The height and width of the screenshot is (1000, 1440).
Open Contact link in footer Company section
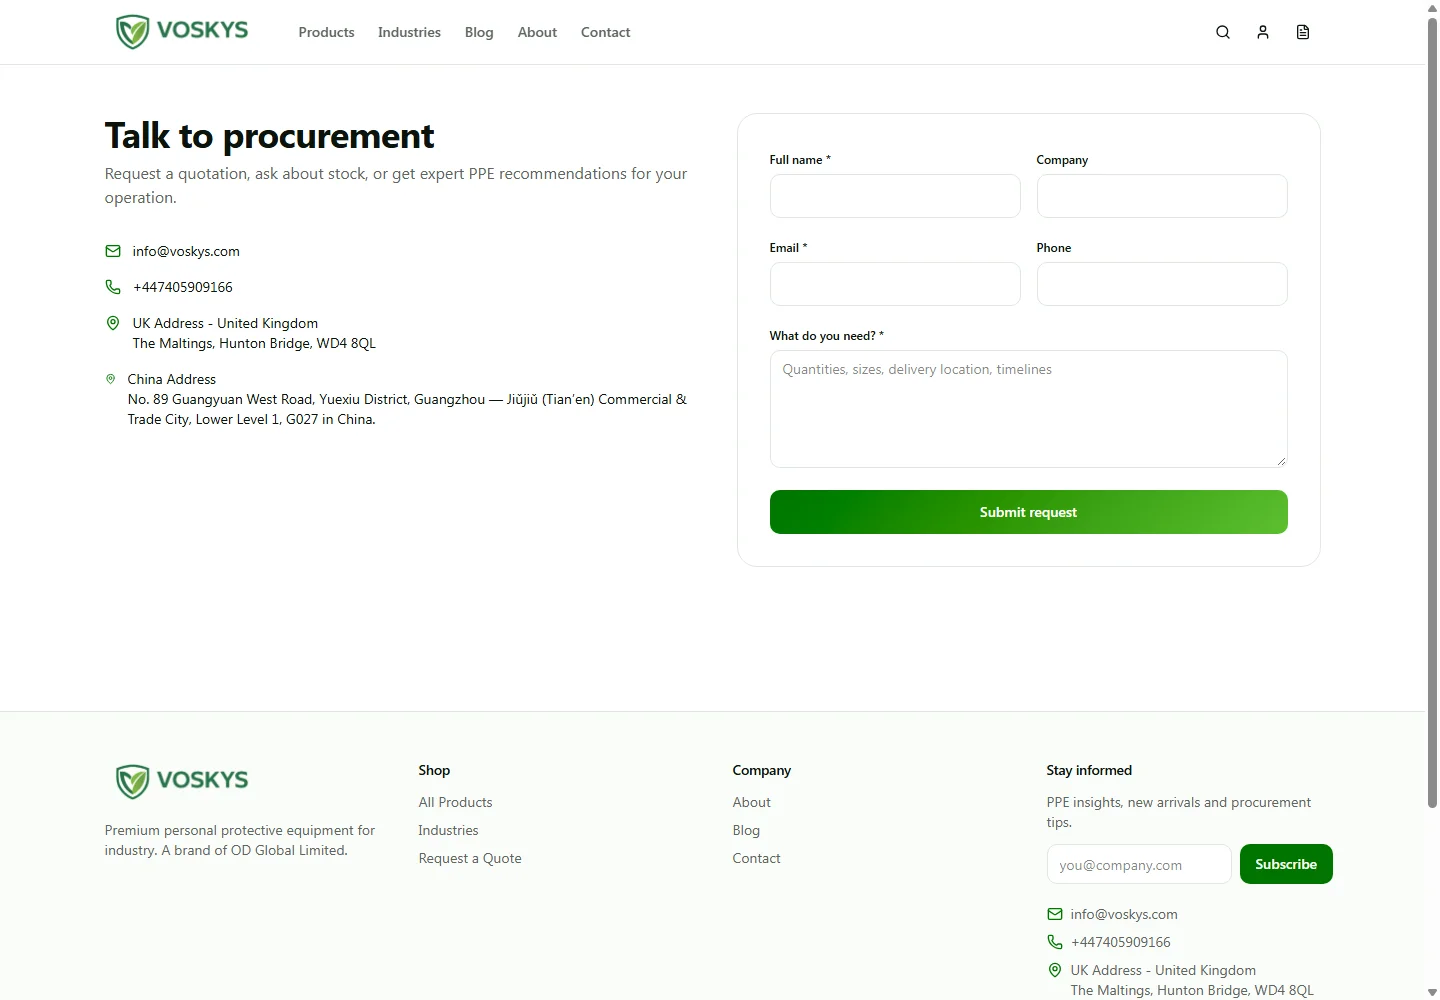(x=756, y=858)
